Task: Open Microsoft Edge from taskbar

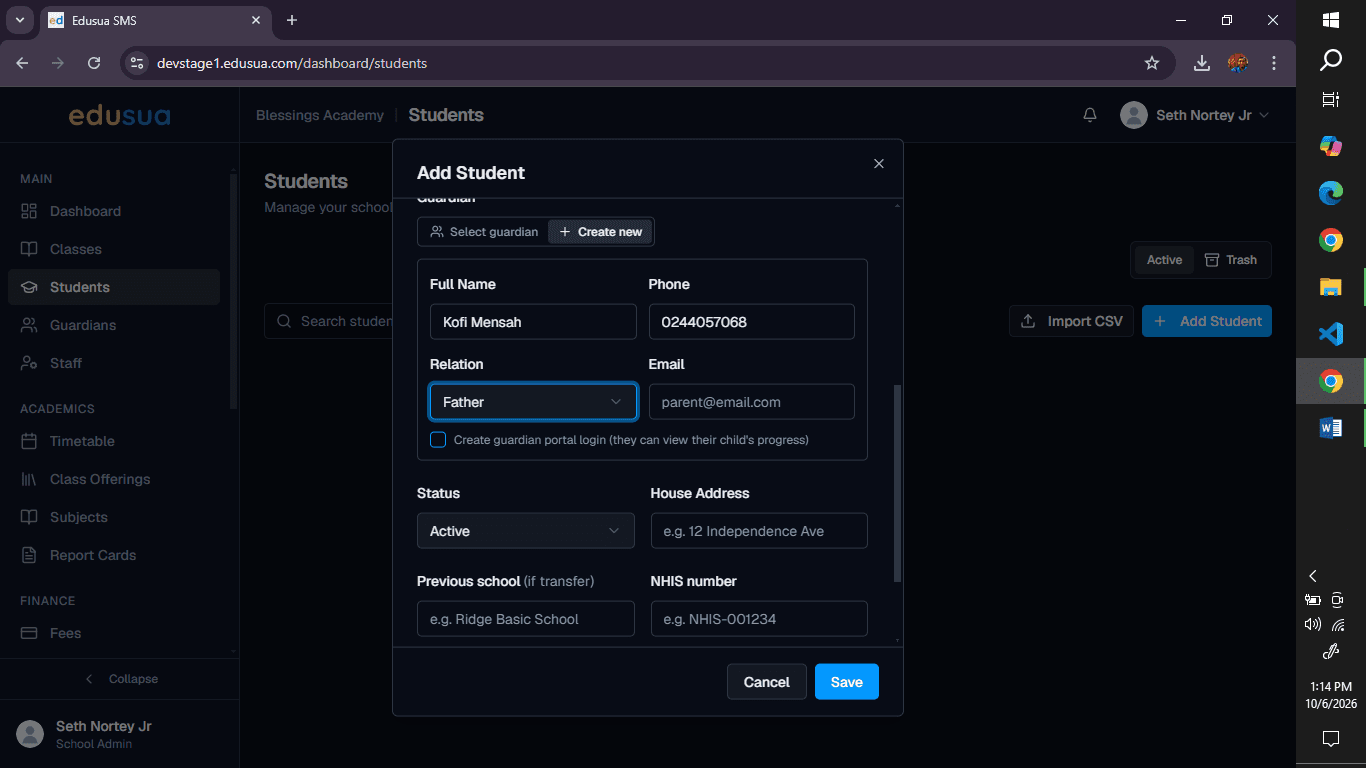Action: (1330, 193)
